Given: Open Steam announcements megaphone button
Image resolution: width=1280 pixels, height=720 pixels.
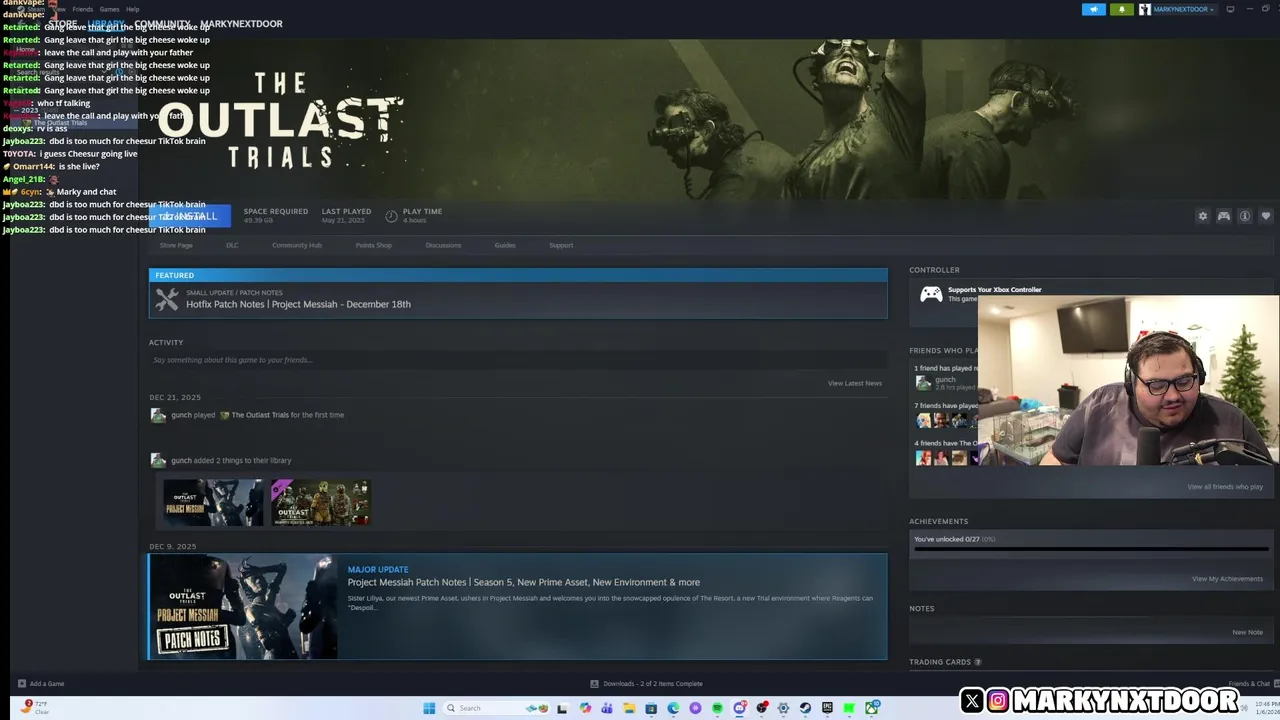Looking at the screenshot, I should point(1093,9).
